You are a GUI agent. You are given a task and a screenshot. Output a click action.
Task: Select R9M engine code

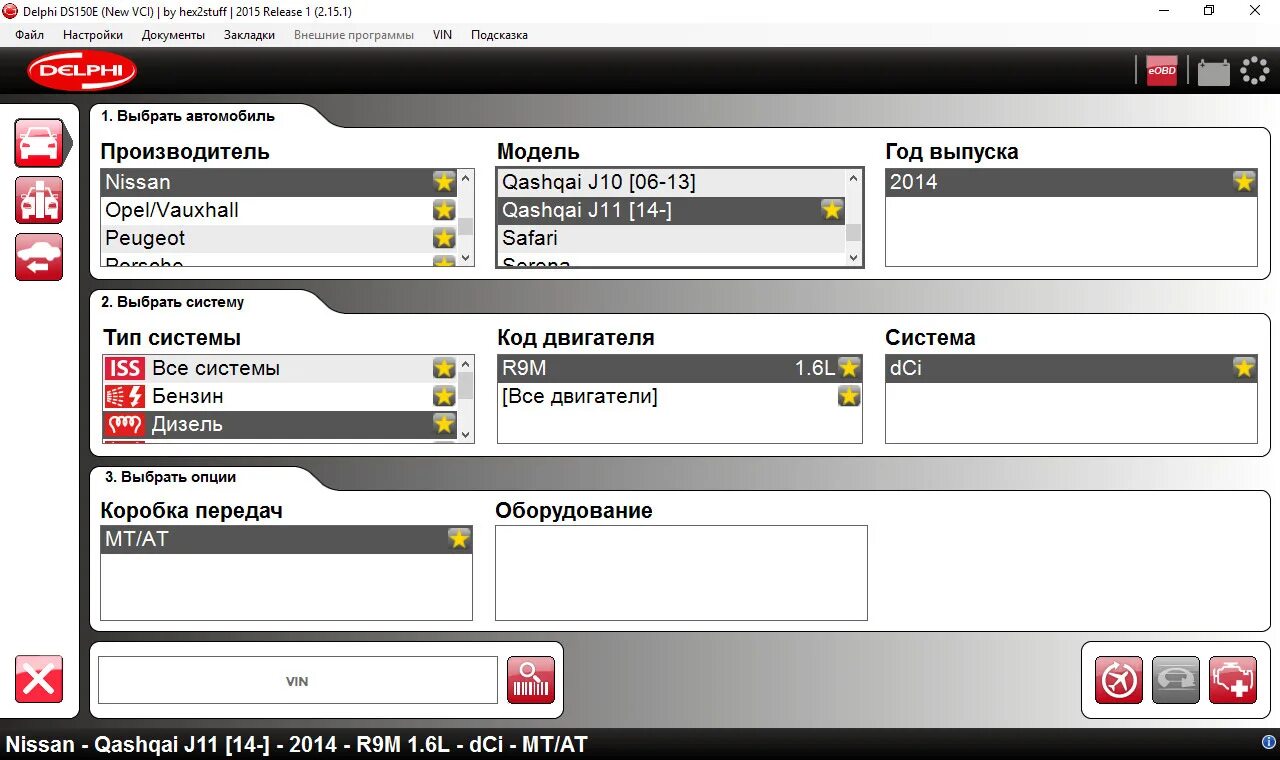pyautogui.click(x=679, y=368)
